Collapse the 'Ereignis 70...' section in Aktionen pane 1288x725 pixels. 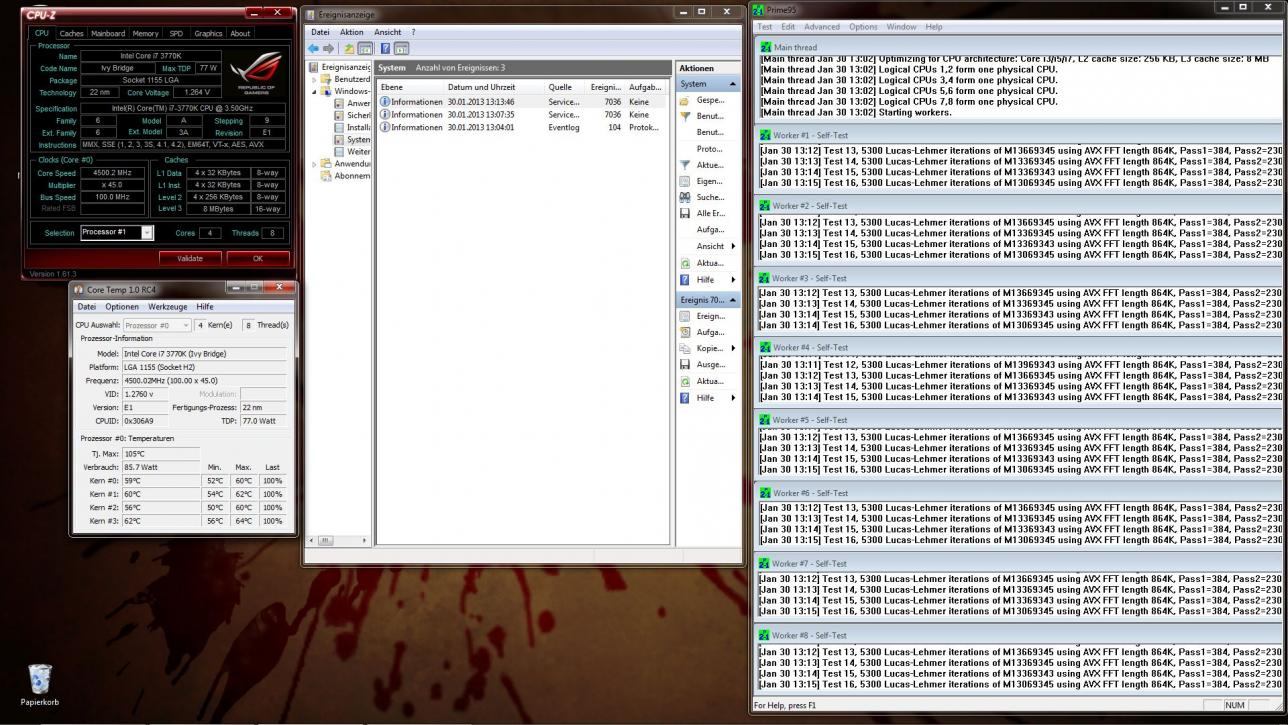(732, 300)
